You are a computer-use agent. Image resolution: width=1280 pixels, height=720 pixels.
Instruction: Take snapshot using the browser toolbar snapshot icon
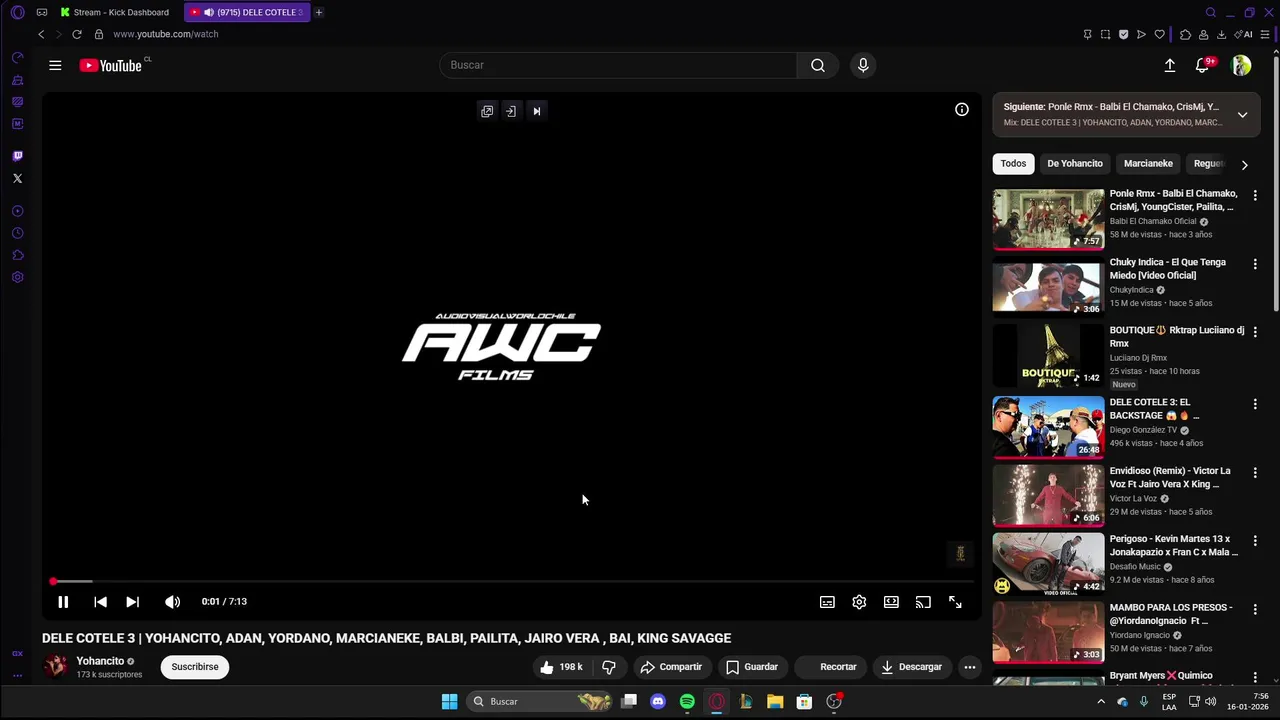(x=1105, y=34)
